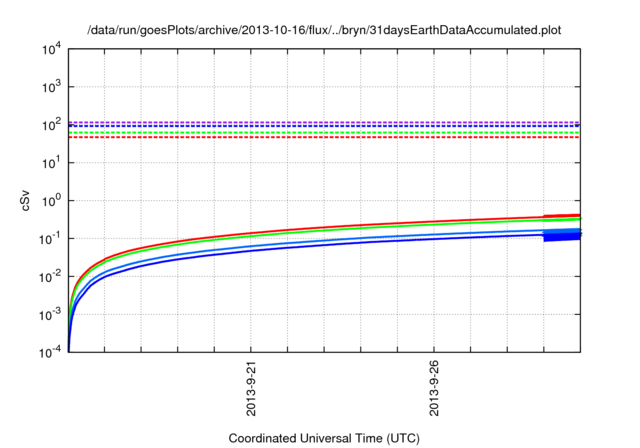
Task: Click the 10^-1 y-axis label
Action: 50,238
